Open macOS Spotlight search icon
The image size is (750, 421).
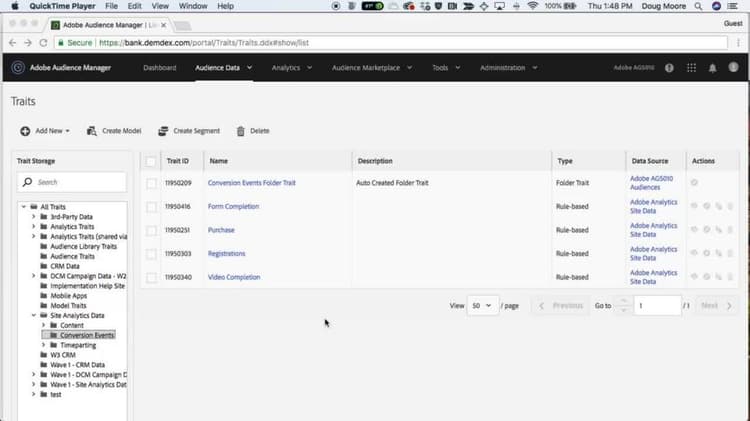[698, 6]
